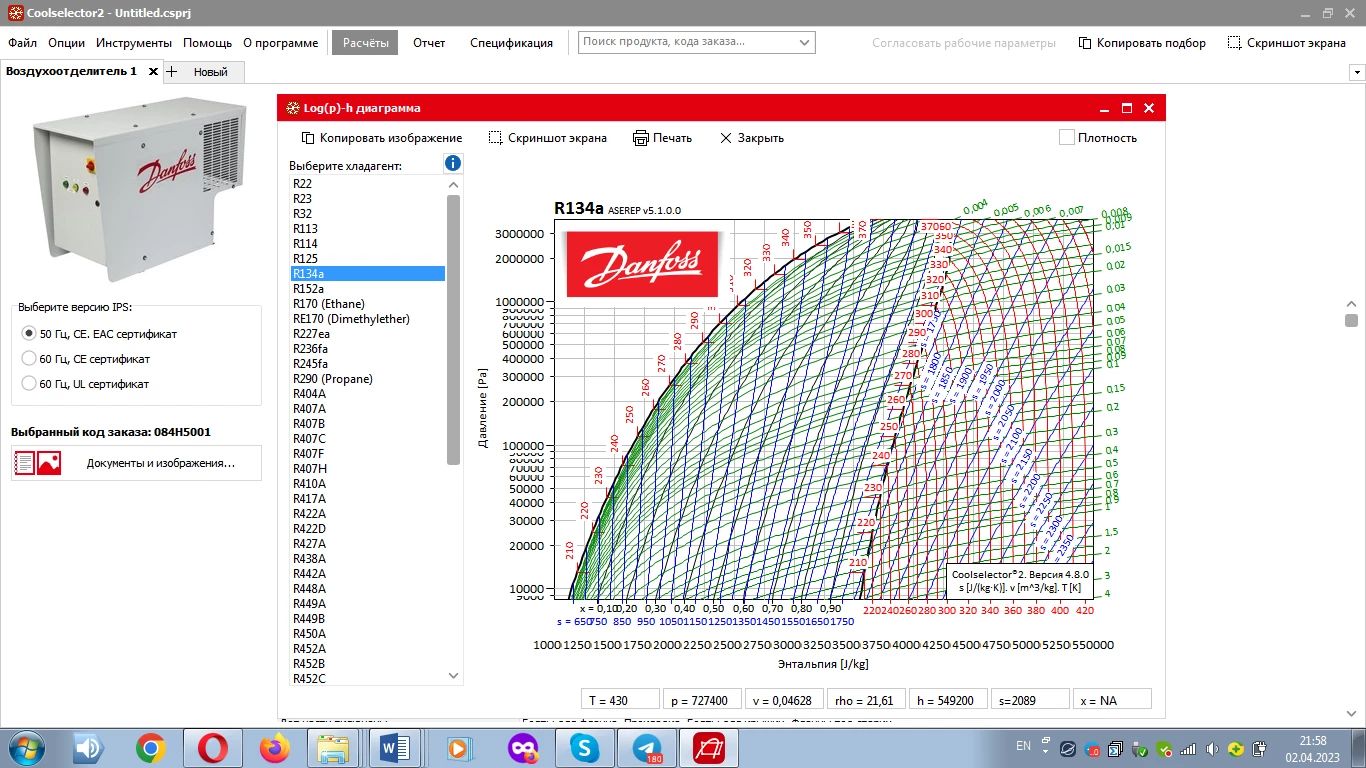Switch to the Спецификация tab
The image size is (1366, 768).
[511, 43]
